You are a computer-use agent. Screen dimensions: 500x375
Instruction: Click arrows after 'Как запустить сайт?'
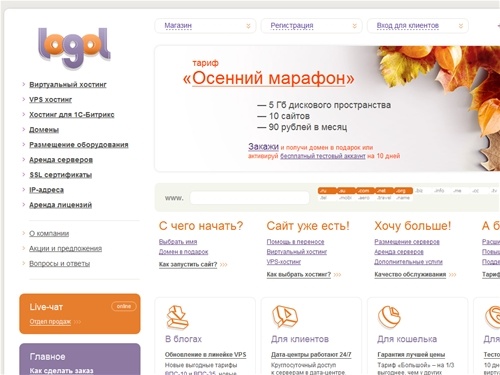(224, 265)
